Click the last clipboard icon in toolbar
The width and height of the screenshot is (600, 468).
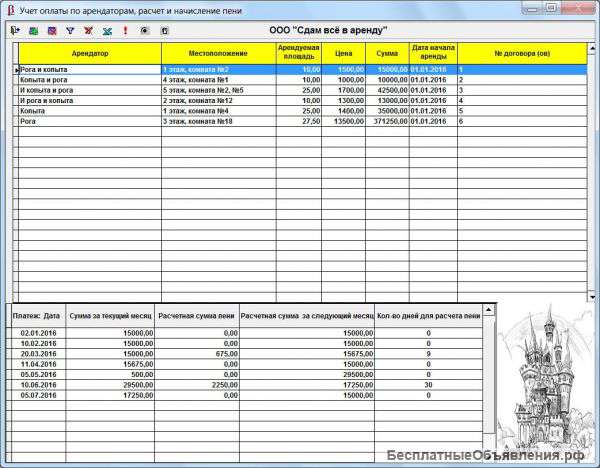pyautogui.click(x=164, y=31)
